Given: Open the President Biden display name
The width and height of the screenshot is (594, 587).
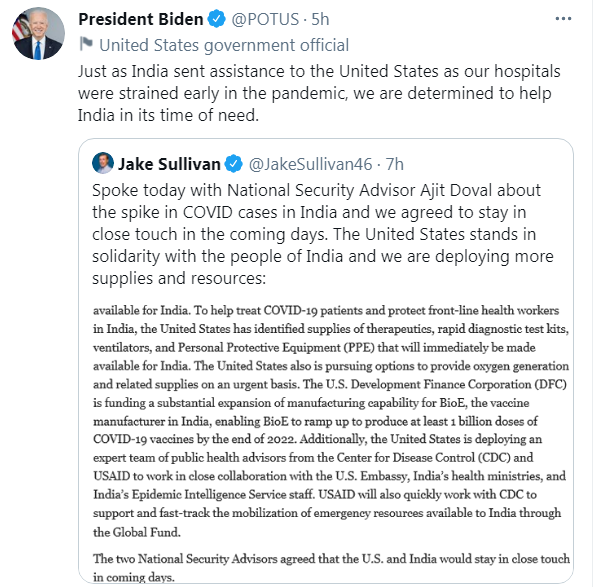Looking at the screenshot, I should coord(141,19).
